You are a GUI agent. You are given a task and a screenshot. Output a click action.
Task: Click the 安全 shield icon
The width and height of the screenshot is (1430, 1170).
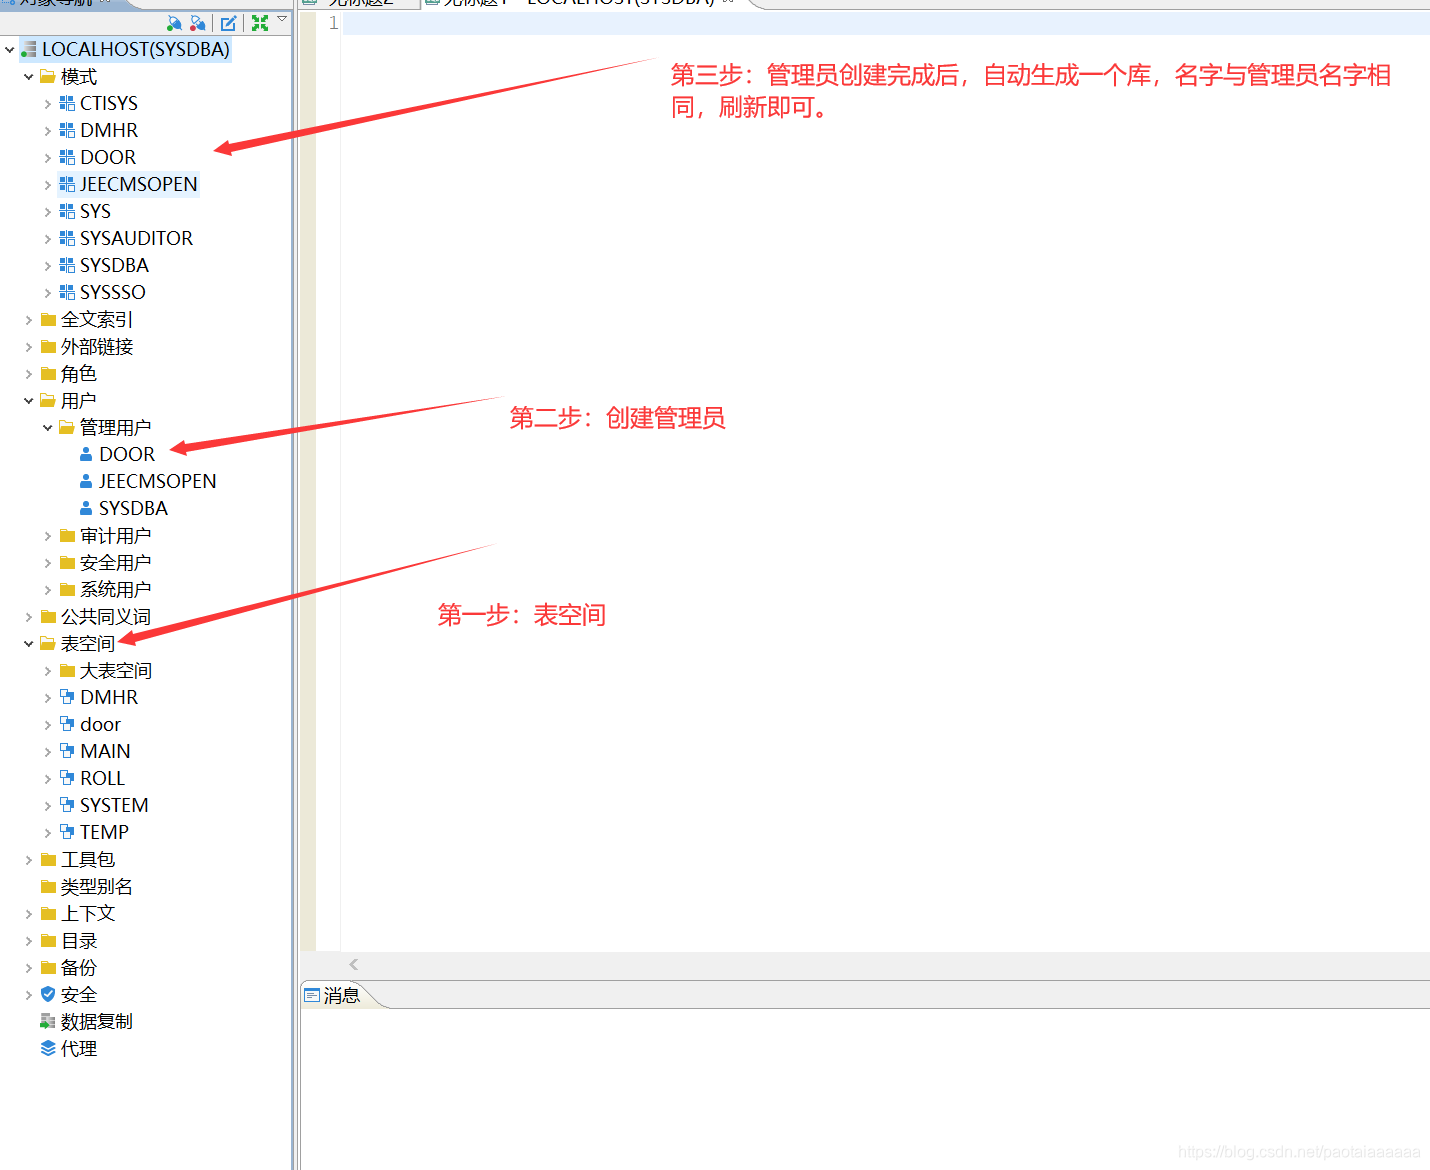click(x=48, y=994)
